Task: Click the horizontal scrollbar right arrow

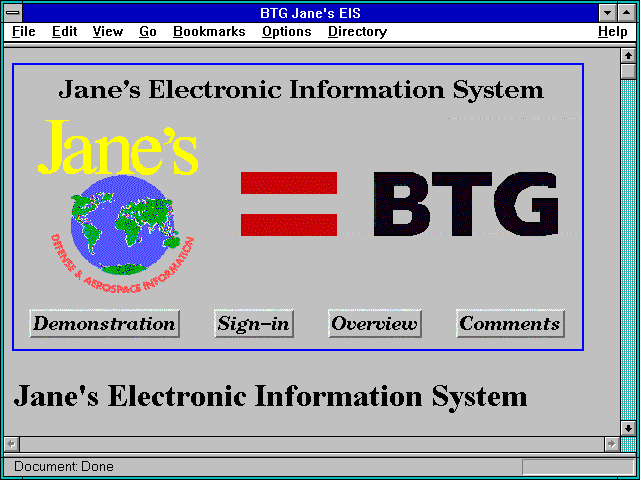Action: coord(611,444)
